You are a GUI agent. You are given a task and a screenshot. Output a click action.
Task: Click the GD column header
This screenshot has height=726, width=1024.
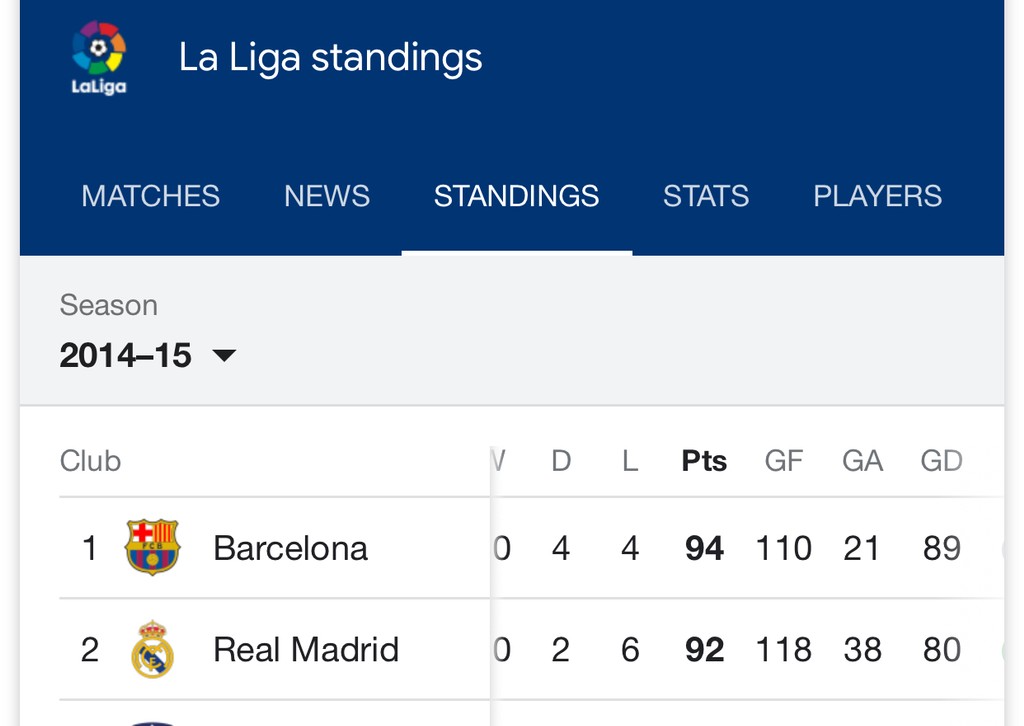(x=941, y=461)
